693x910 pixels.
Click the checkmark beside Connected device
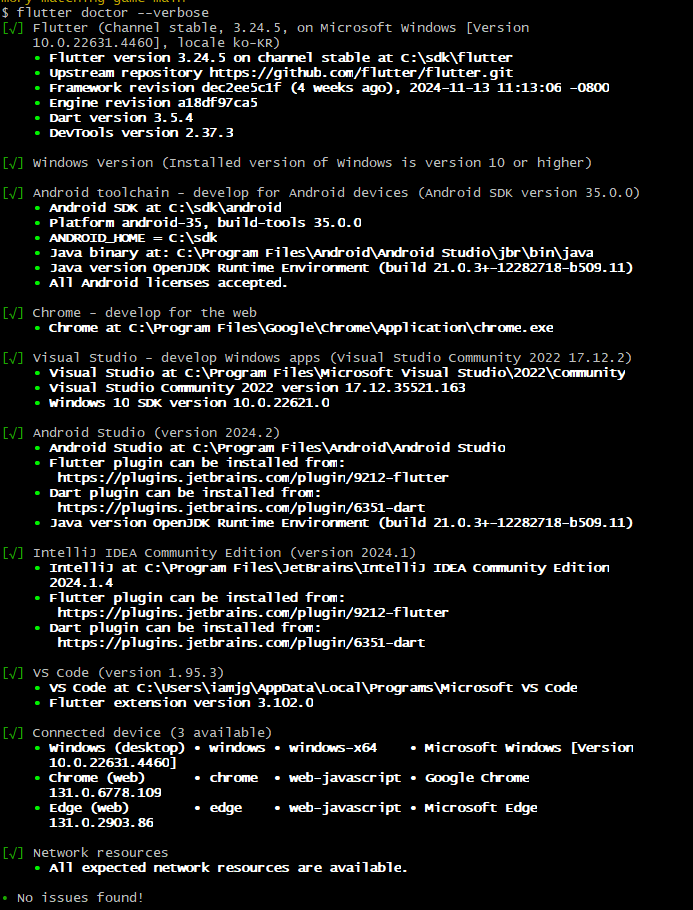[13, 733]
